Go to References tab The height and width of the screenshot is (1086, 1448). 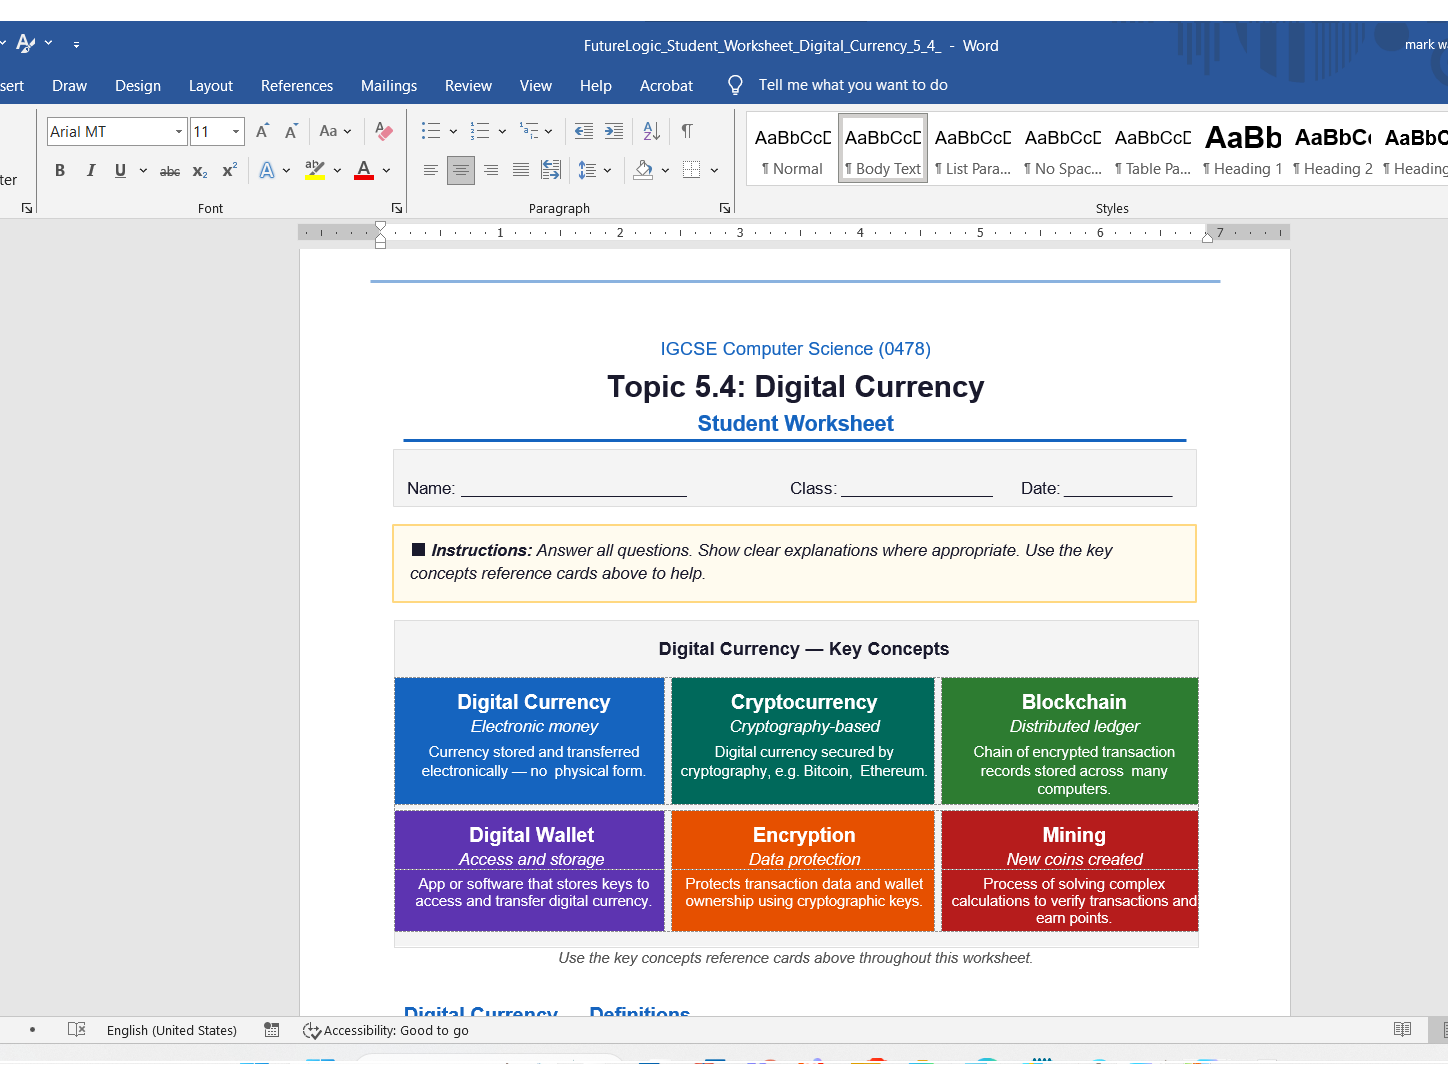[297, 86]
